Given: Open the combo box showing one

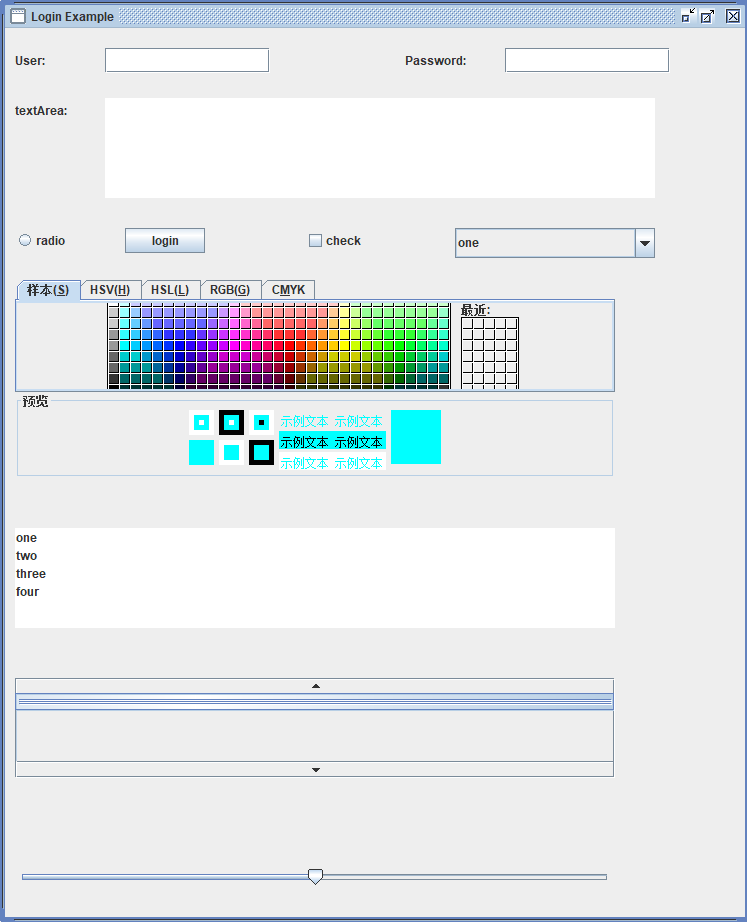Looking at the screenshot, I should tap(555, 243).
